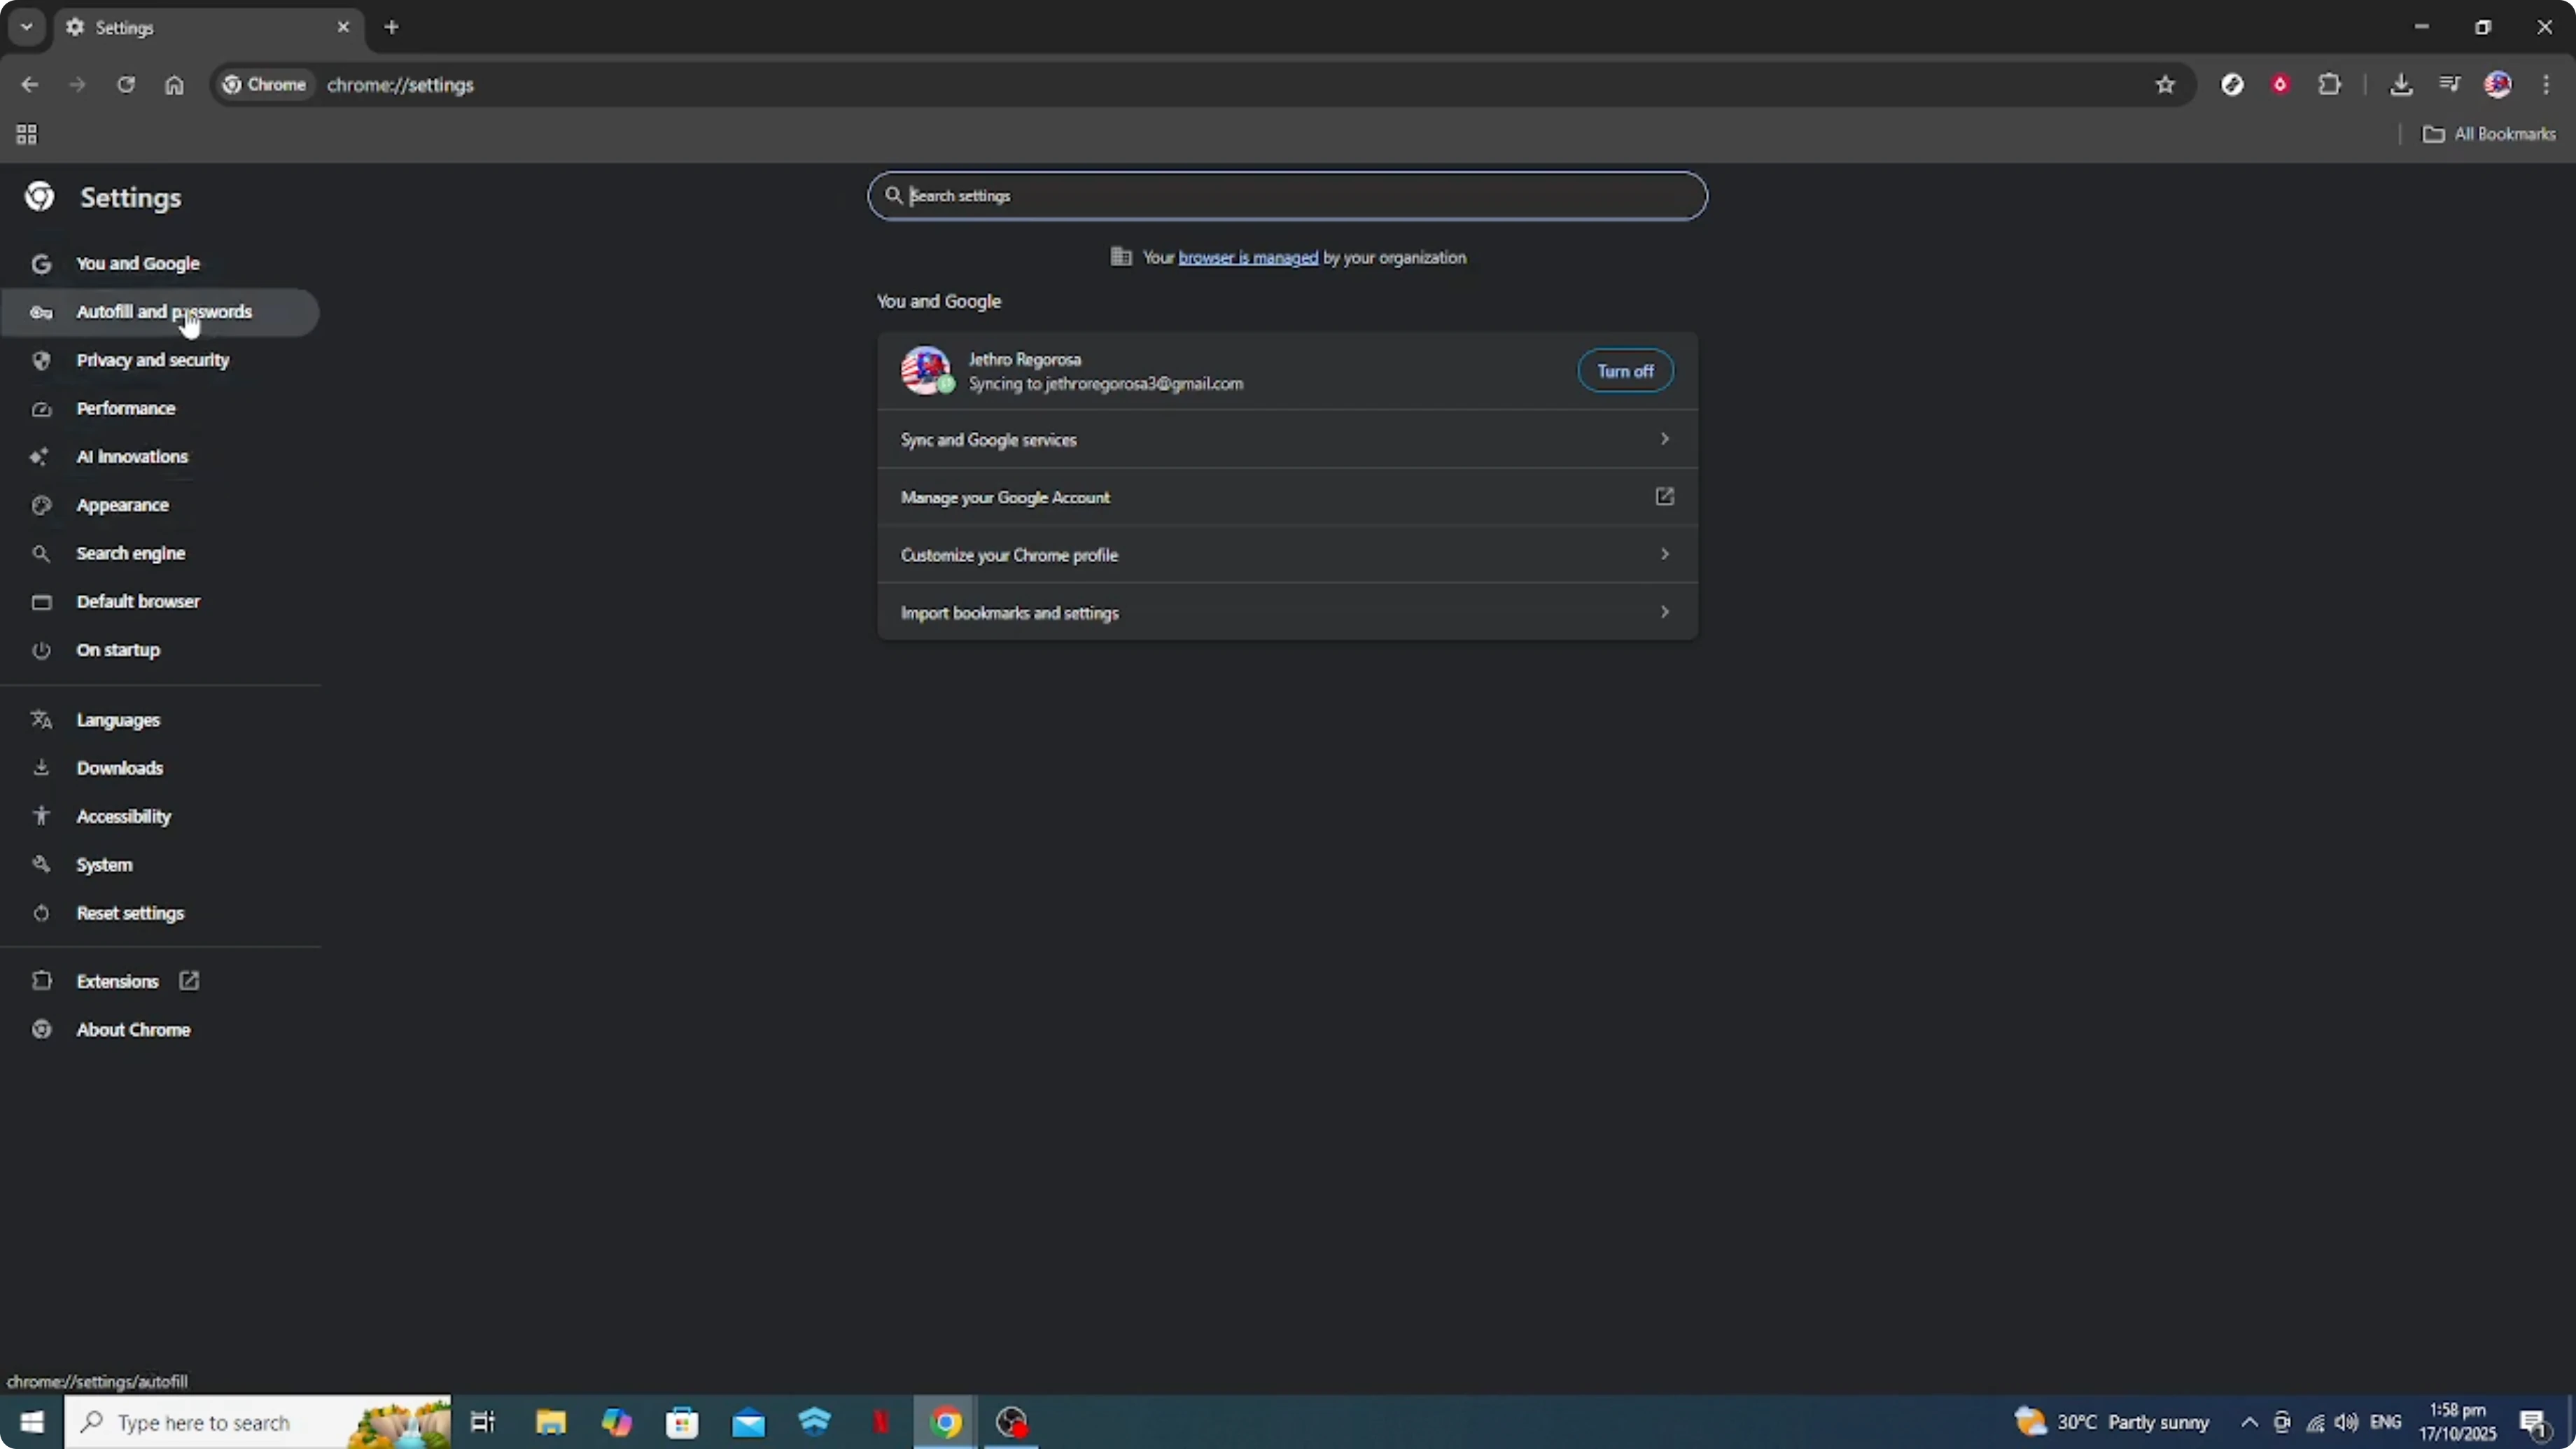Viewport: 2576px width, 1449px height.
Task: Go forward to next page arrow
Action: coord(77,85)
